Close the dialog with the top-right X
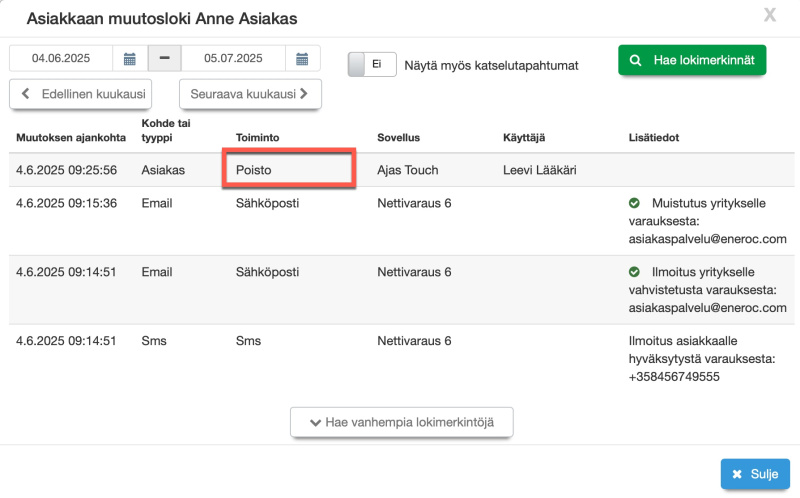Viewport: 800px width, 498px height. pos(769,15)
